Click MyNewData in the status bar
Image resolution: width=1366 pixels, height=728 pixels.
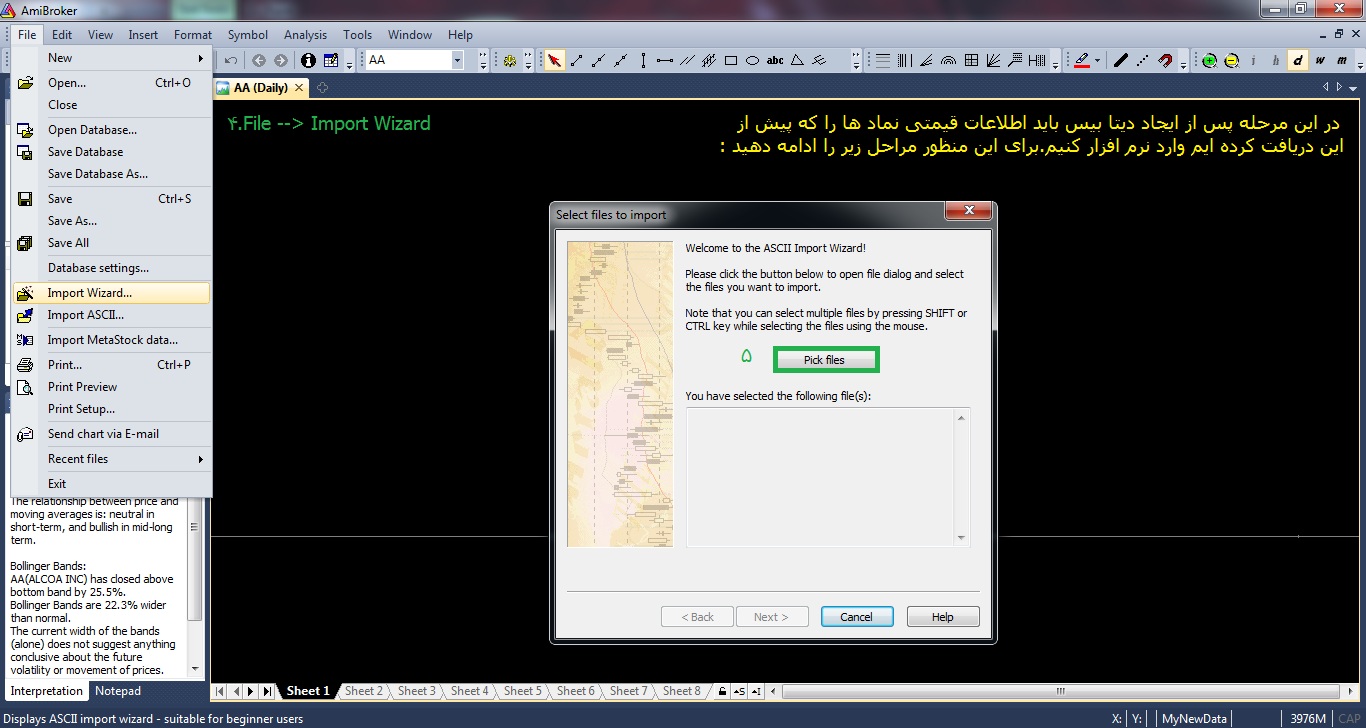pos(1194,718)
